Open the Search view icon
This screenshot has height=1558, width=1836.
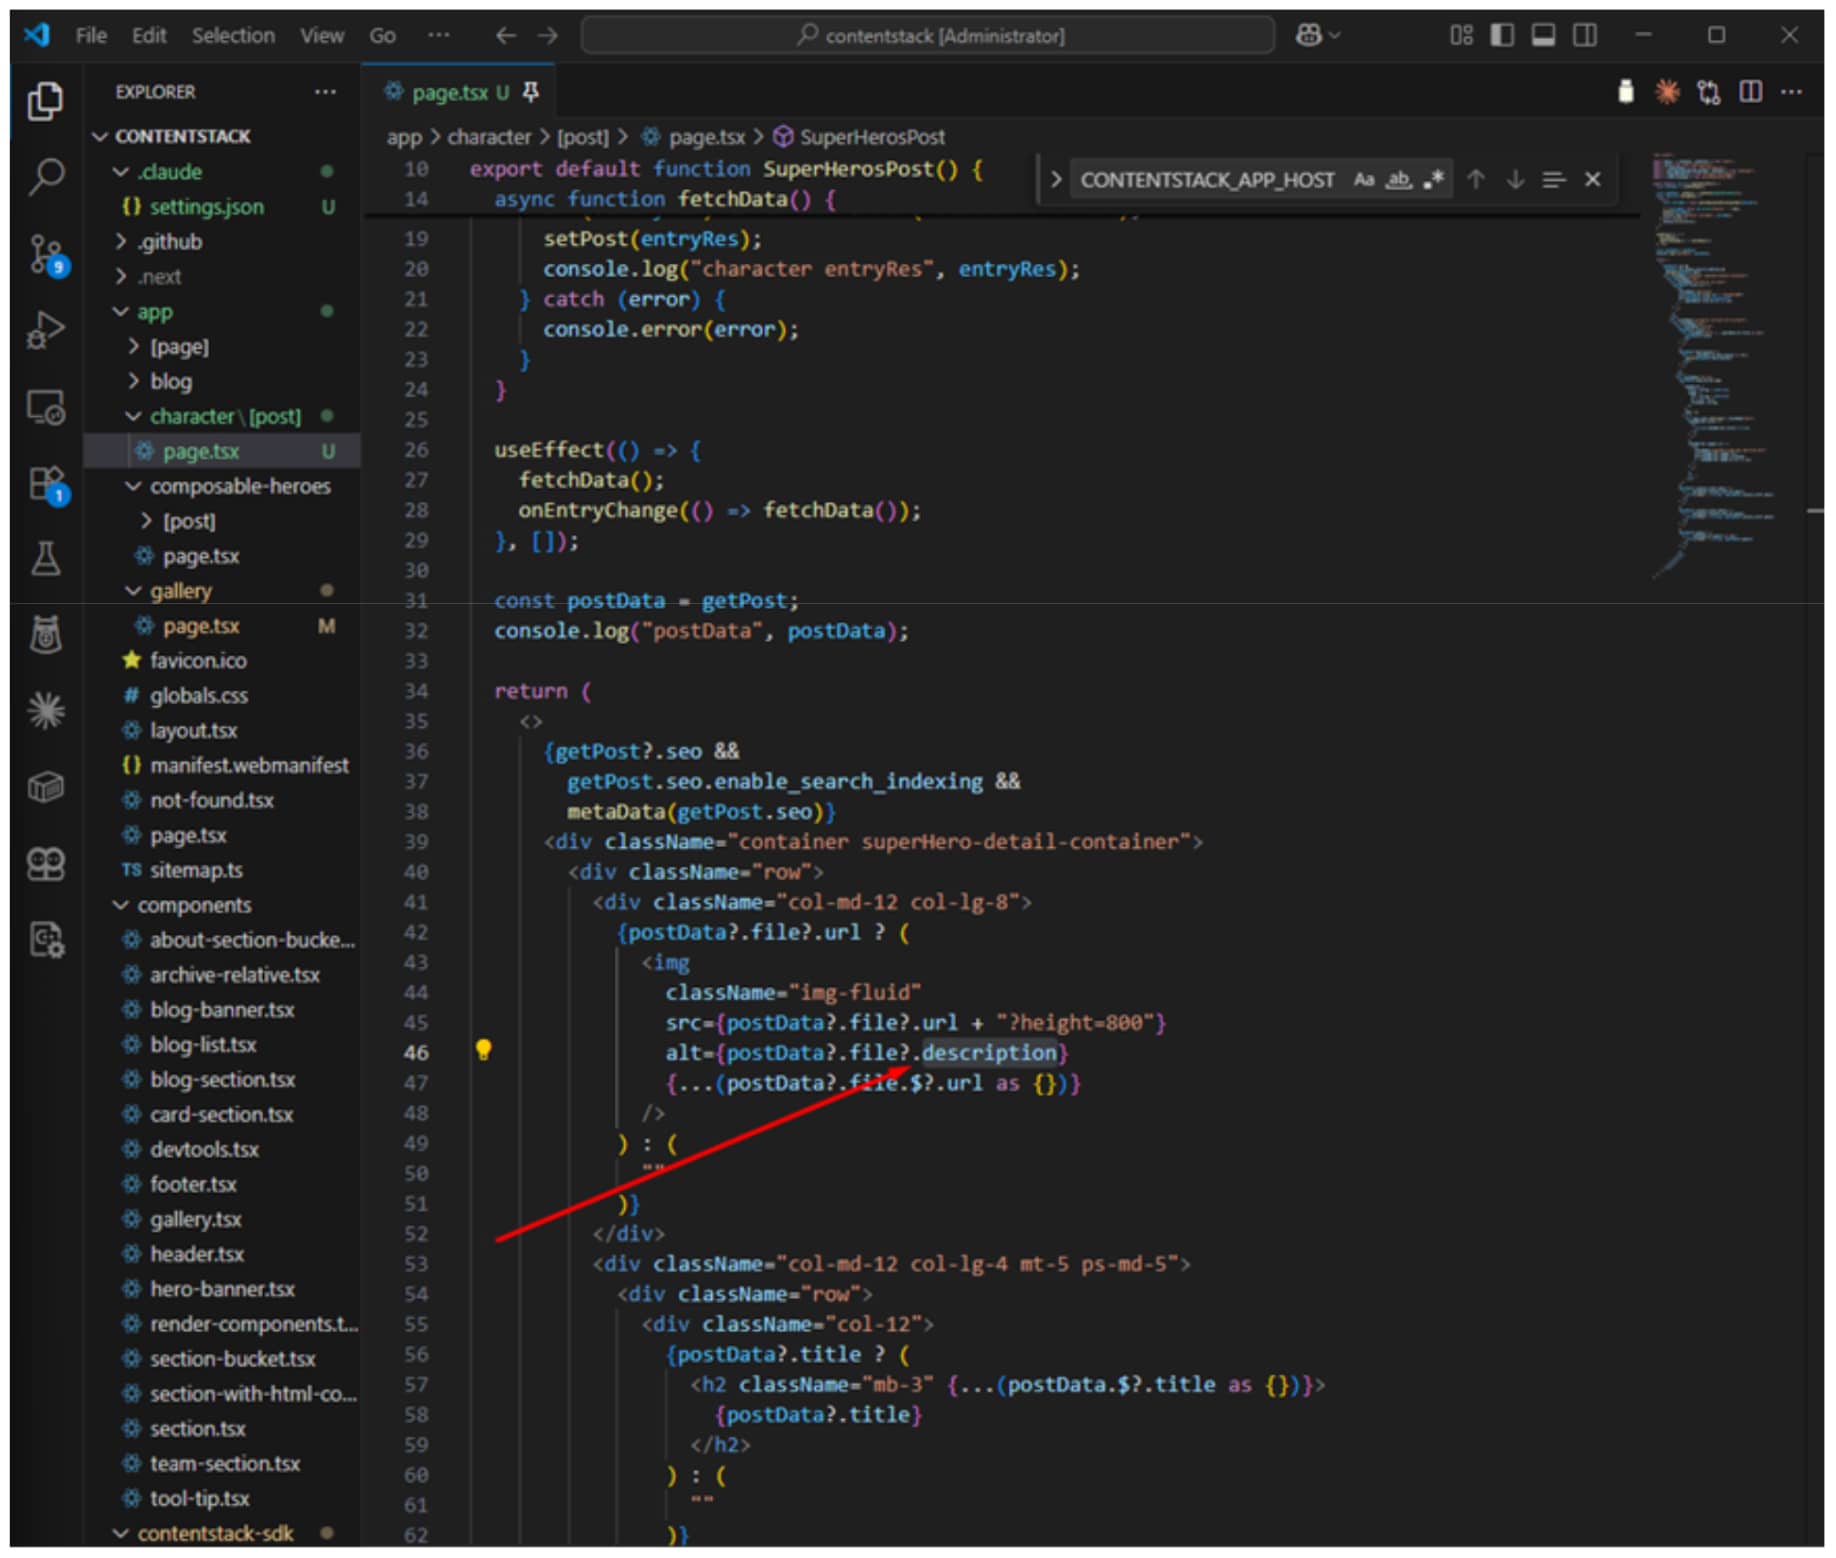(45, 177)
